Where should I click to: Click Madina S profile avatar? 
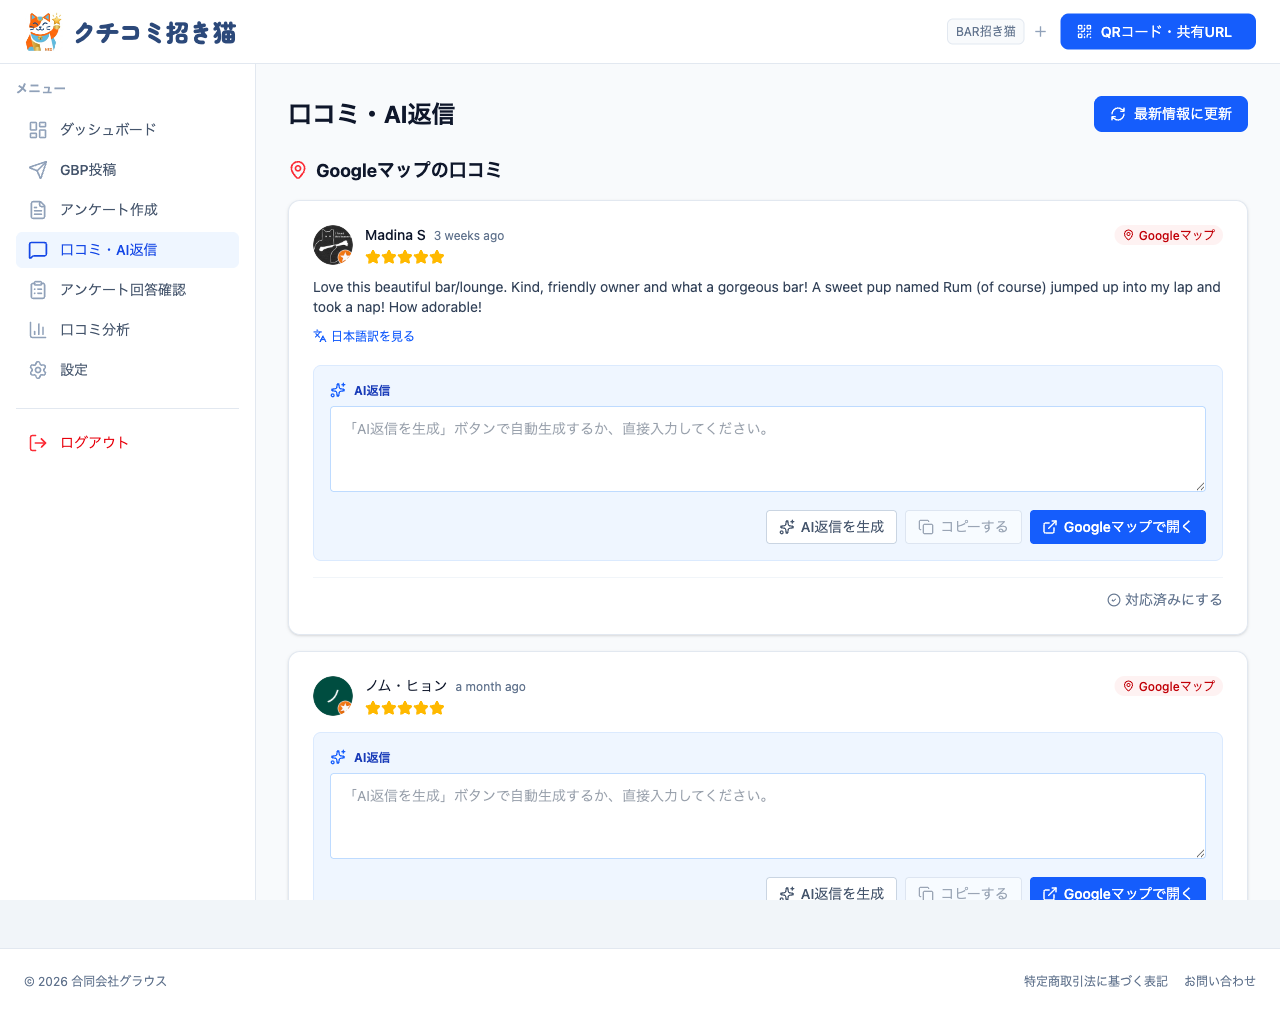coord(333,243)
